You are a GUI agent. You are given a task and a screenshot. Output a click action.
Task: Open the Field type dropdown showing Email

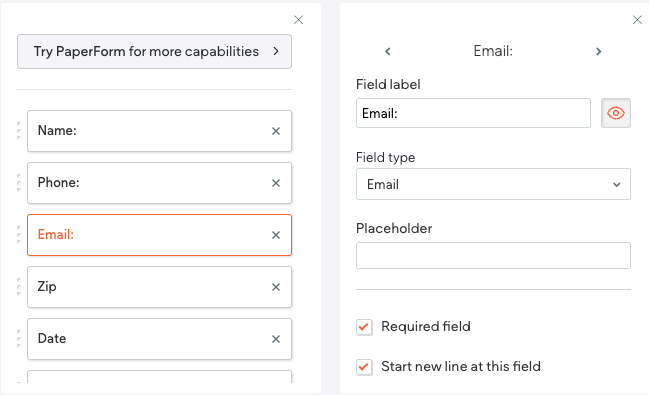point(493,184)
